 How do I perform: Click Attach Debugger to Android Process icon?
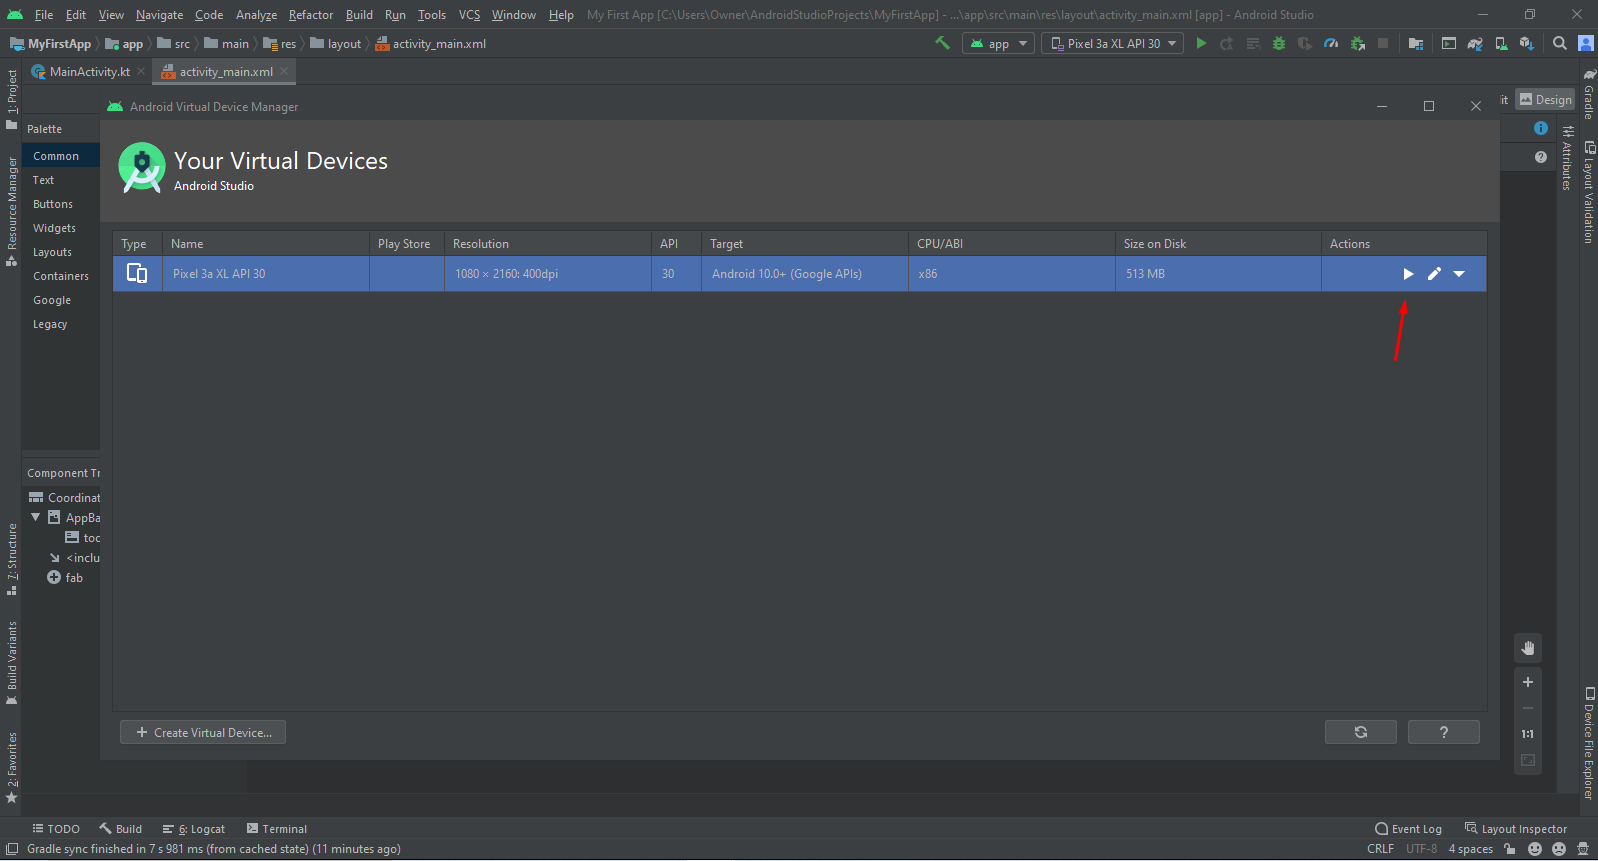[x=1357, y=44]
